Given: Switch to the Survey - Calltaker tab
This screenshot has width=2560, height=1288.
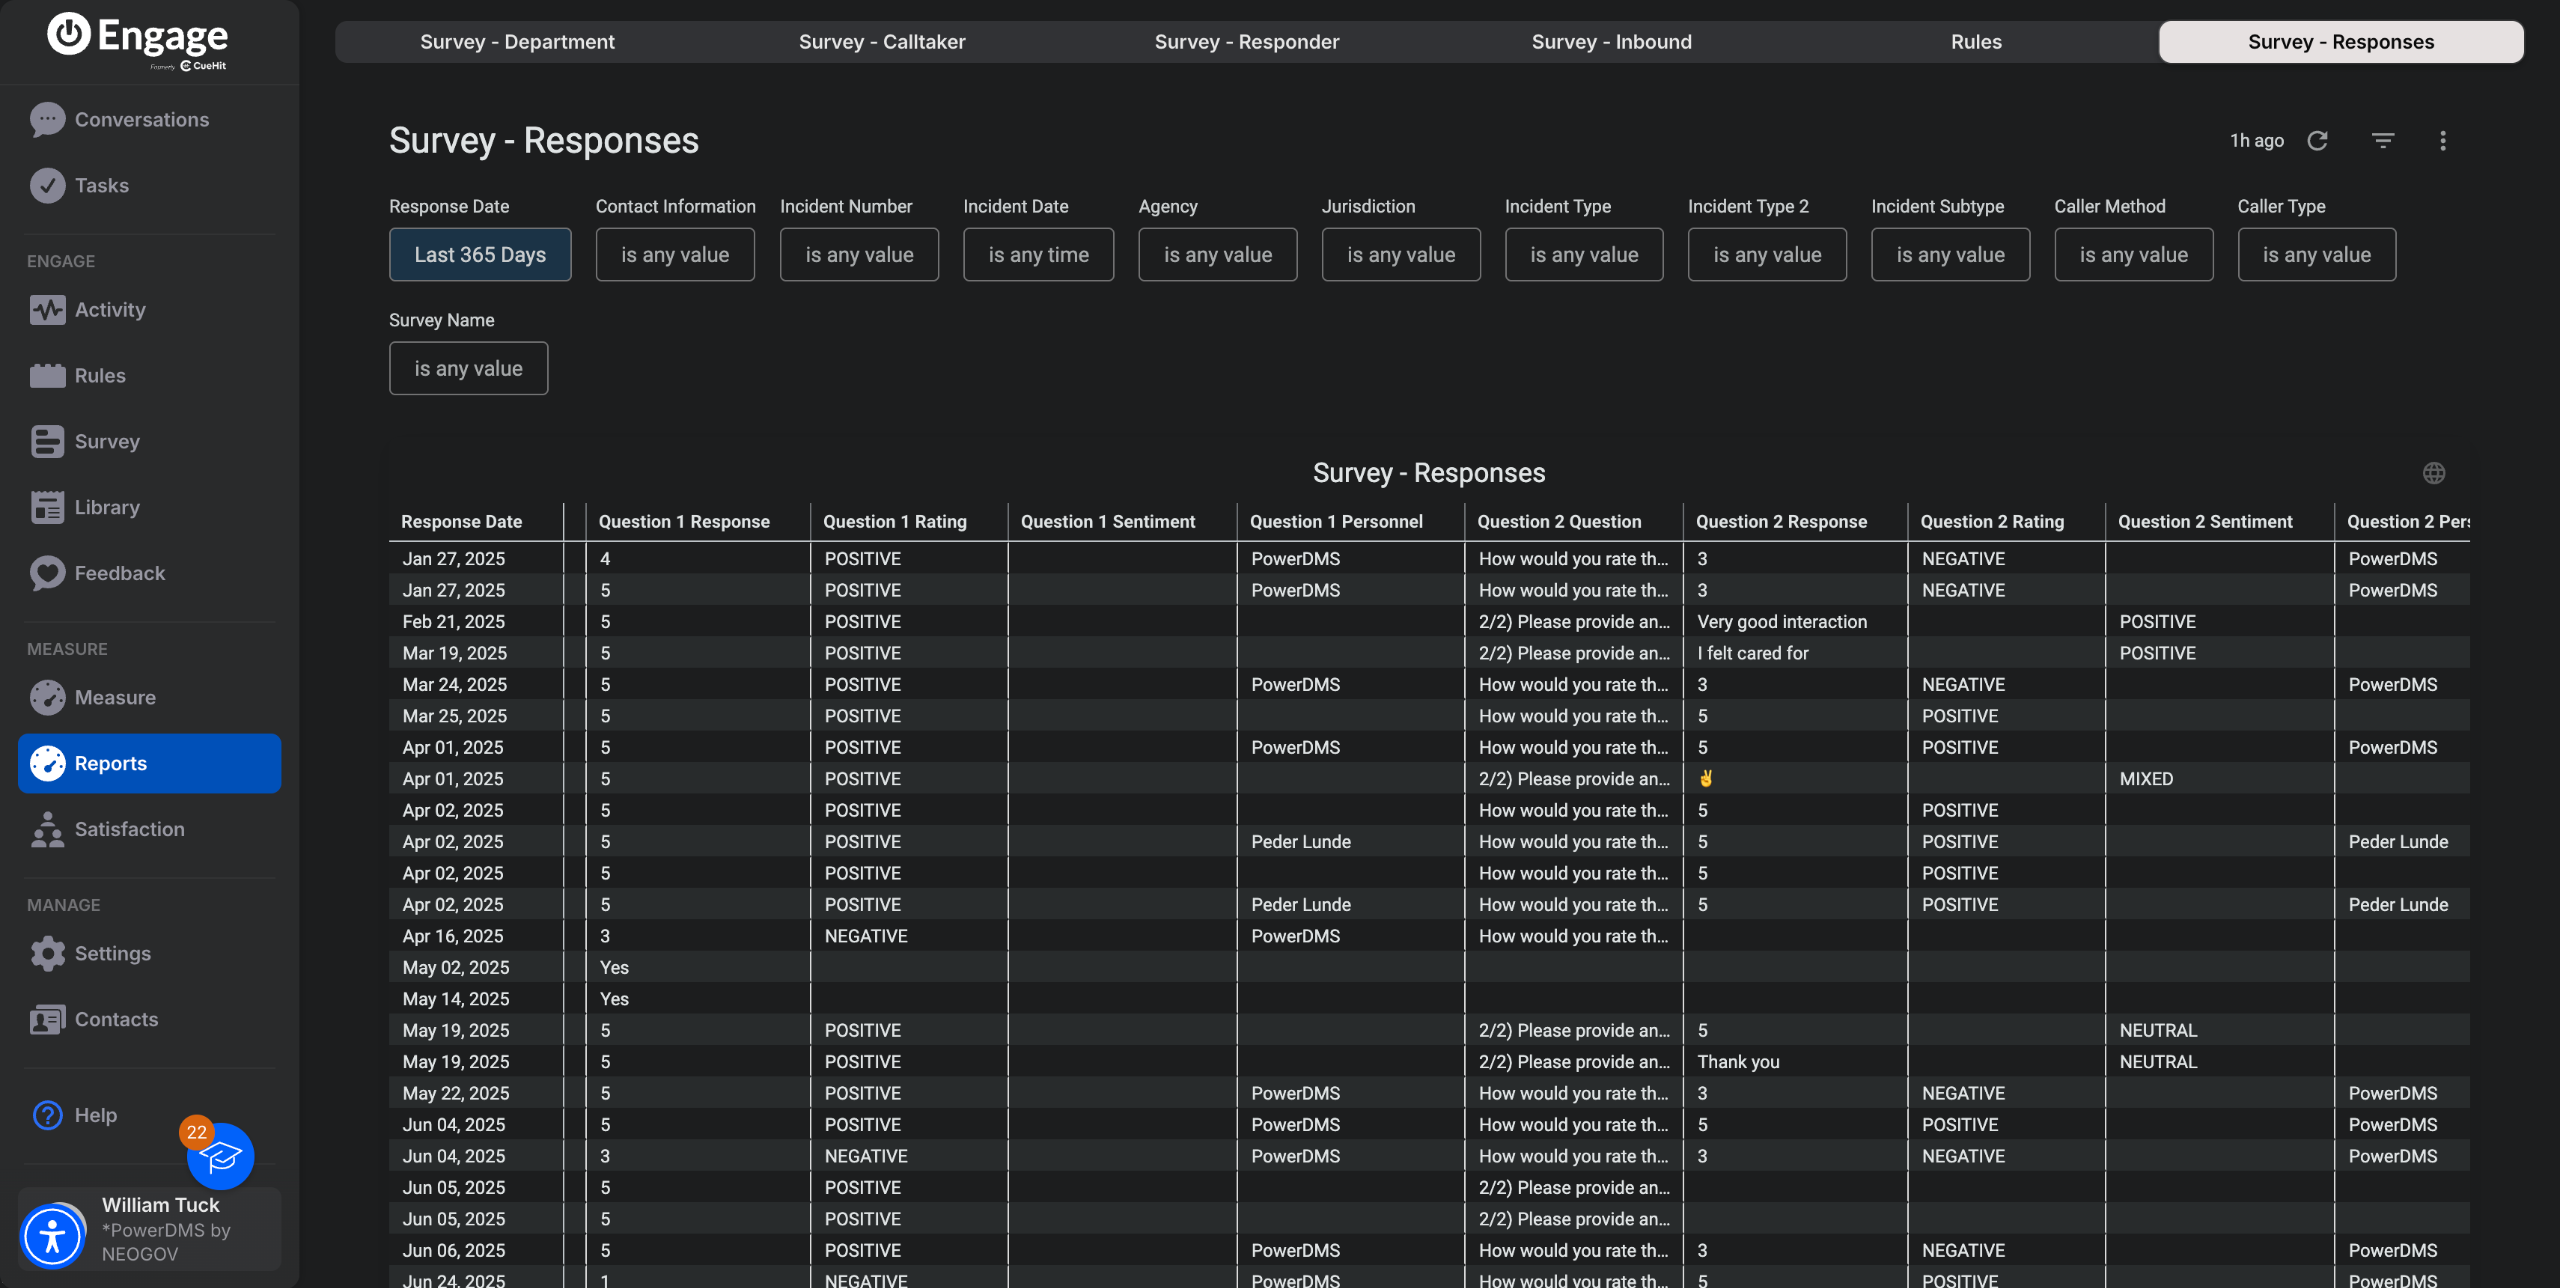Looking at the screenshot, I should [881, 42].
